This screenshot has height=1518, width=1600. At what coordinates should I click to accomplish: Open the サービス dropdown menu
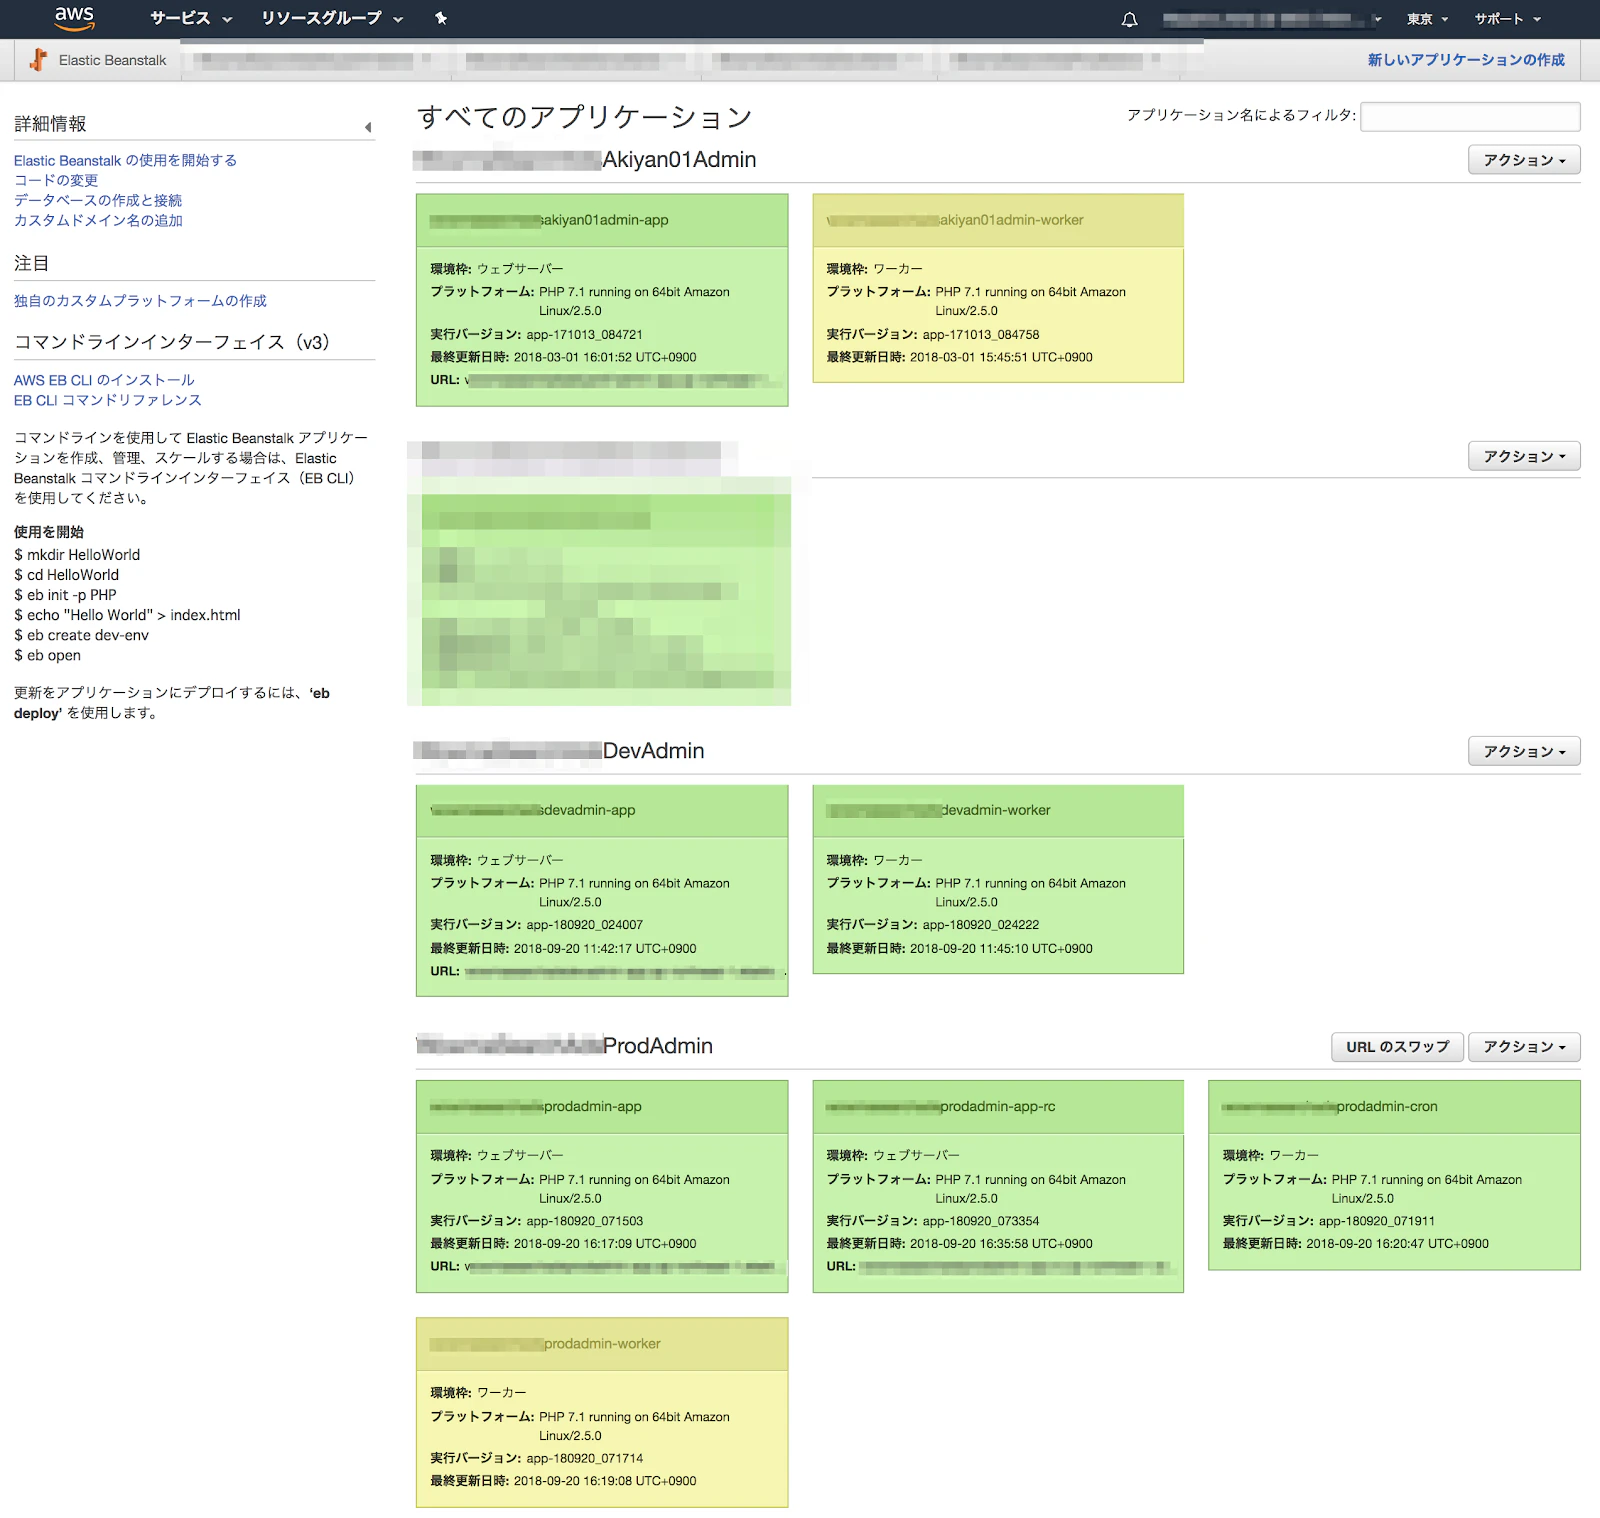[190, 18]
